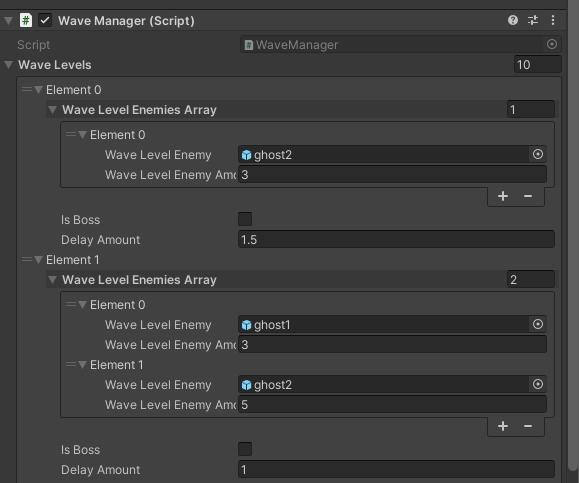Add an enemy with Element 1's plus button
Viewport: 579px width, 483px height.
[x=503, y=426]
